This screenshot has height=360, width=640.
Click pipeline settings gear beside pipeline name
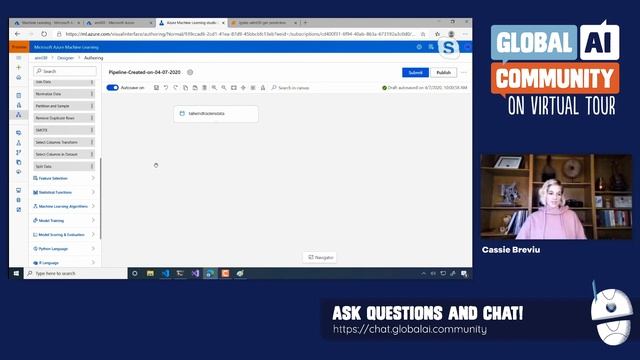[190, 72]
